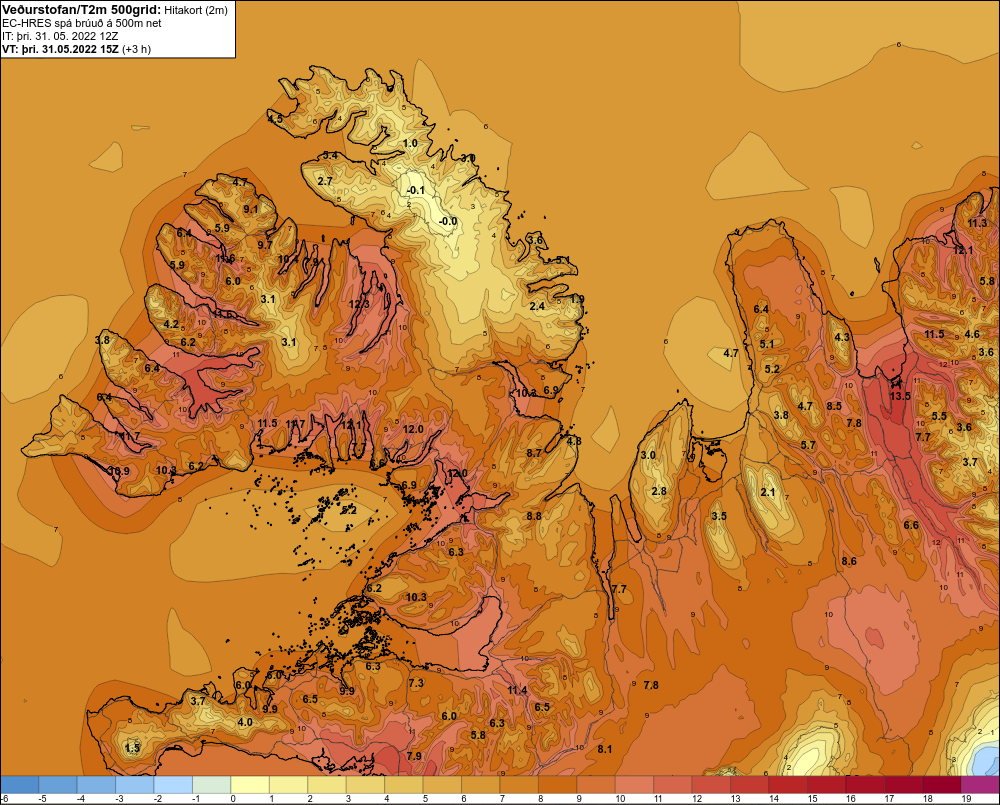Pick legend swatch between 13 and 14
1000x805 pixels.
(749, 785)
